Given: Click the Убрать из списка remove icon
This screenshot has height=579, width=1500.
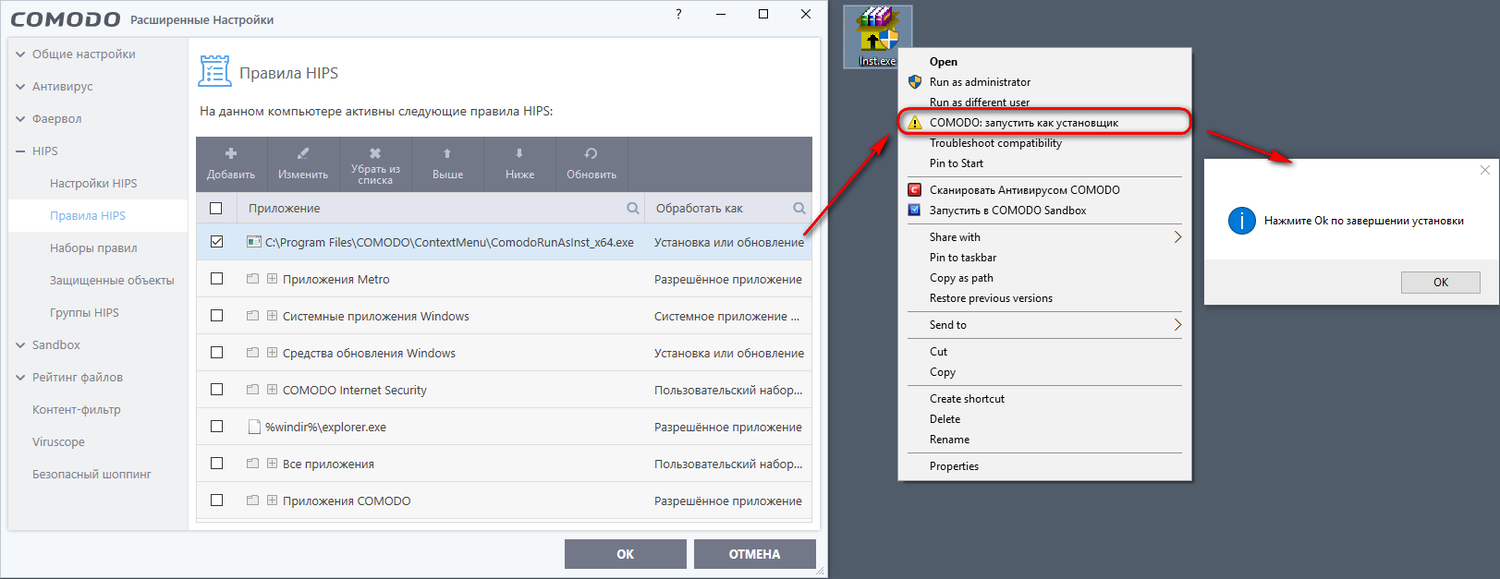Looking at the screenshot, I should point(375,153).
